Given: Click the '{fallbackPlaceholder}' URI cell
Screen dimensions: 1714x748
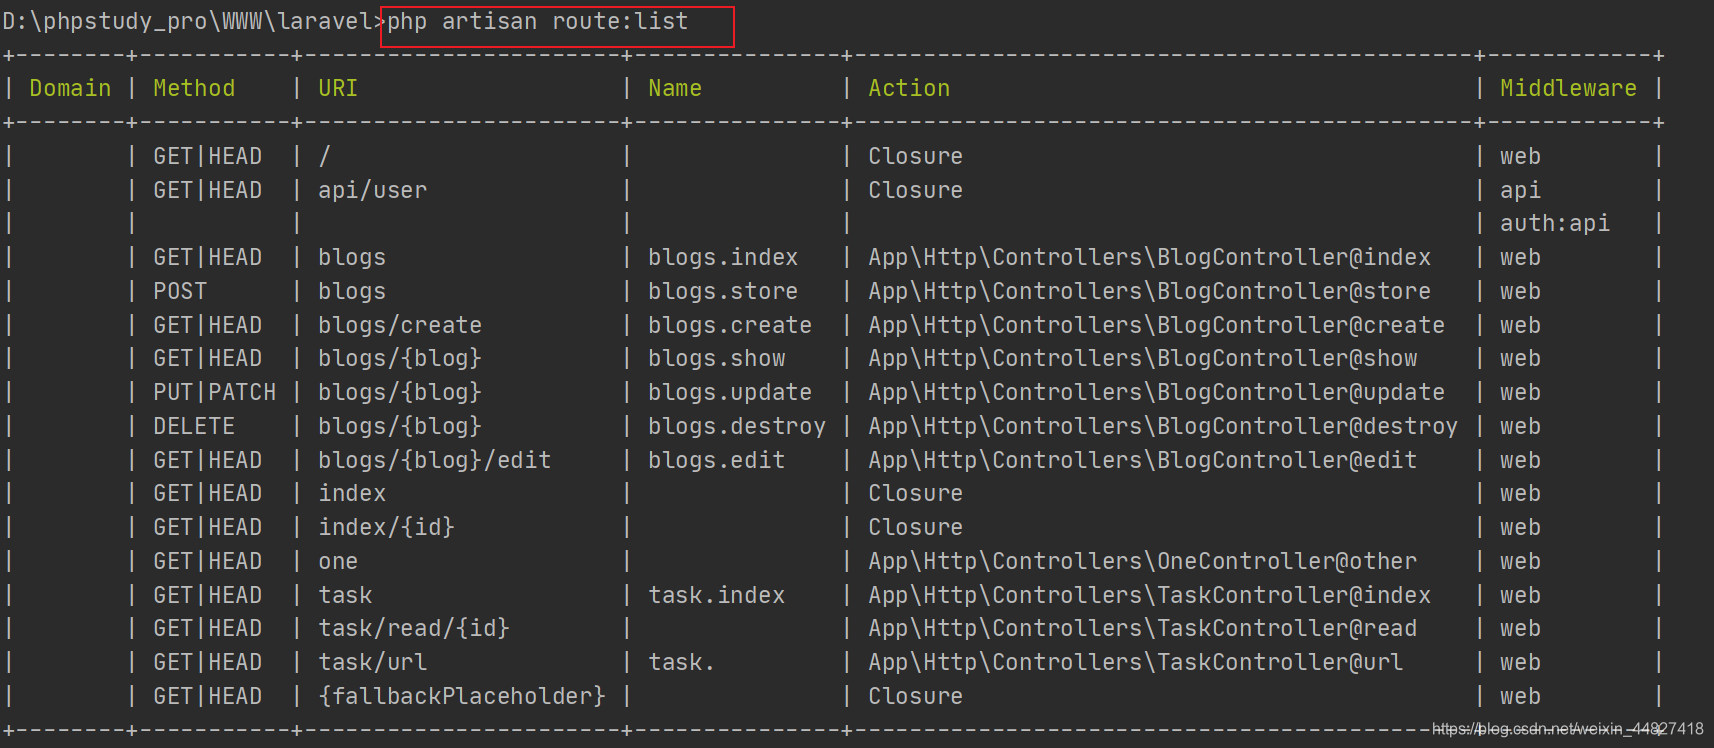Looking at the screenshot, I should 462,696.
